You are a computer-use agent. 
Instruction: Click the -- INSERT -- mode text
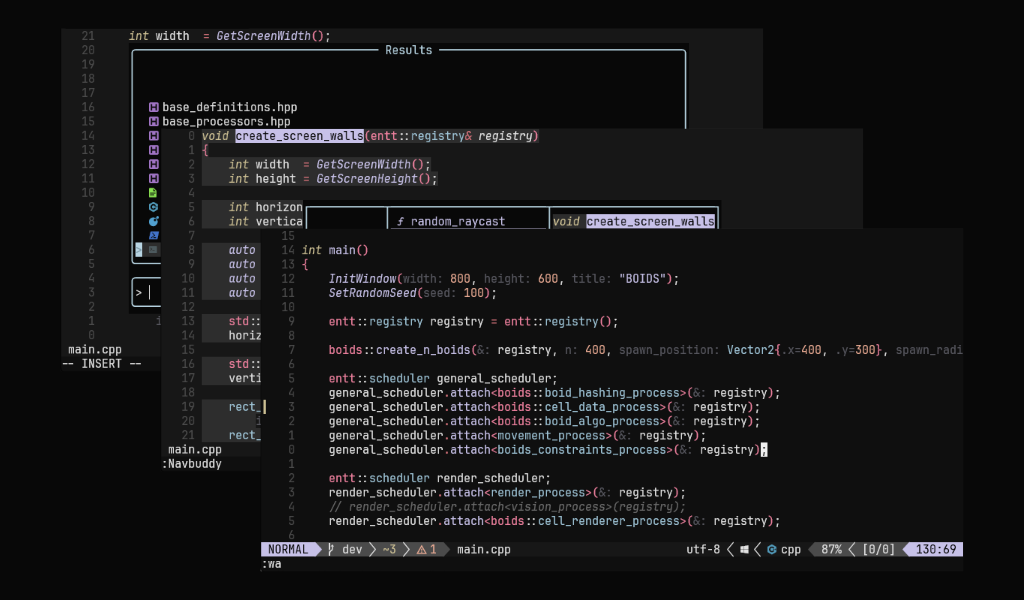tap(101, 364)
